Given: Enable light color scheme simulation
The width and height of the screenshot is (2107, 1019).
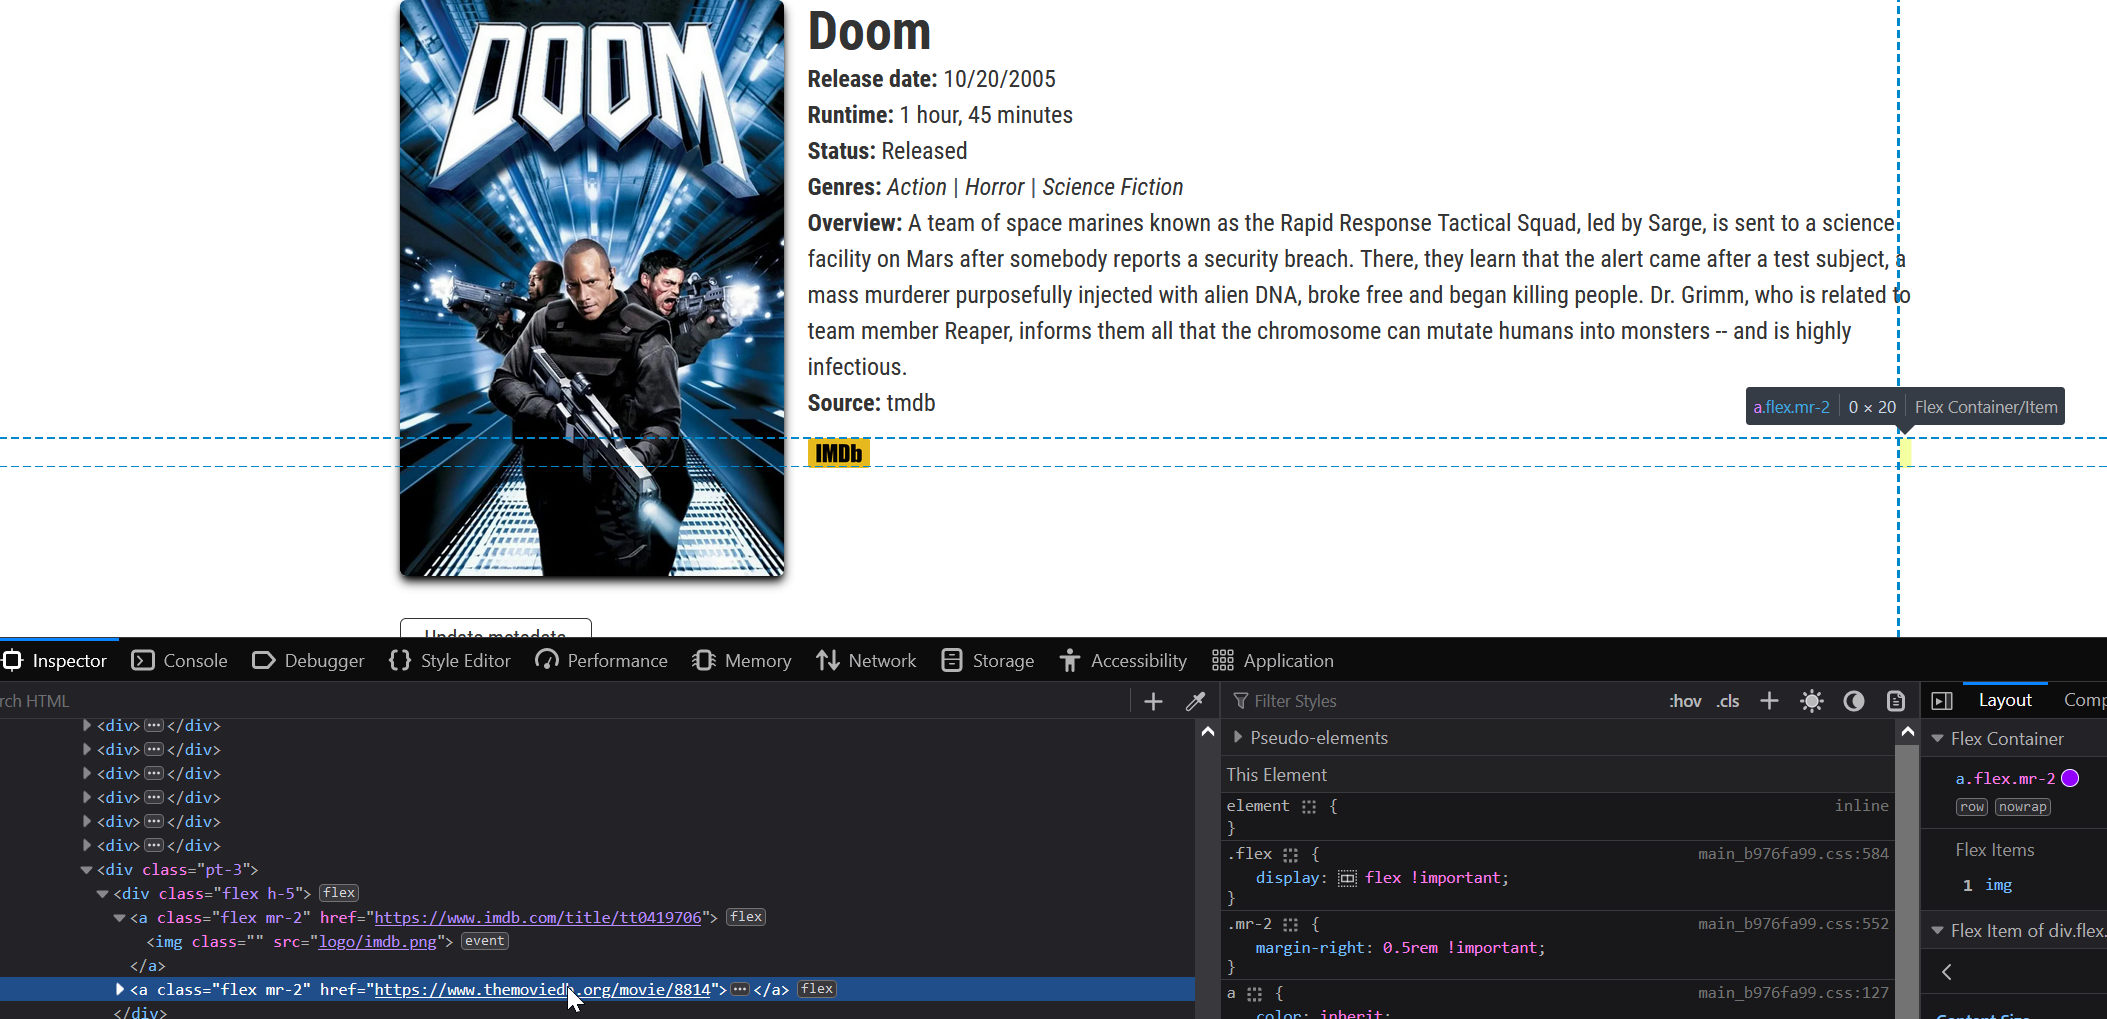Looking at the screenshot, I should 1811,701.
